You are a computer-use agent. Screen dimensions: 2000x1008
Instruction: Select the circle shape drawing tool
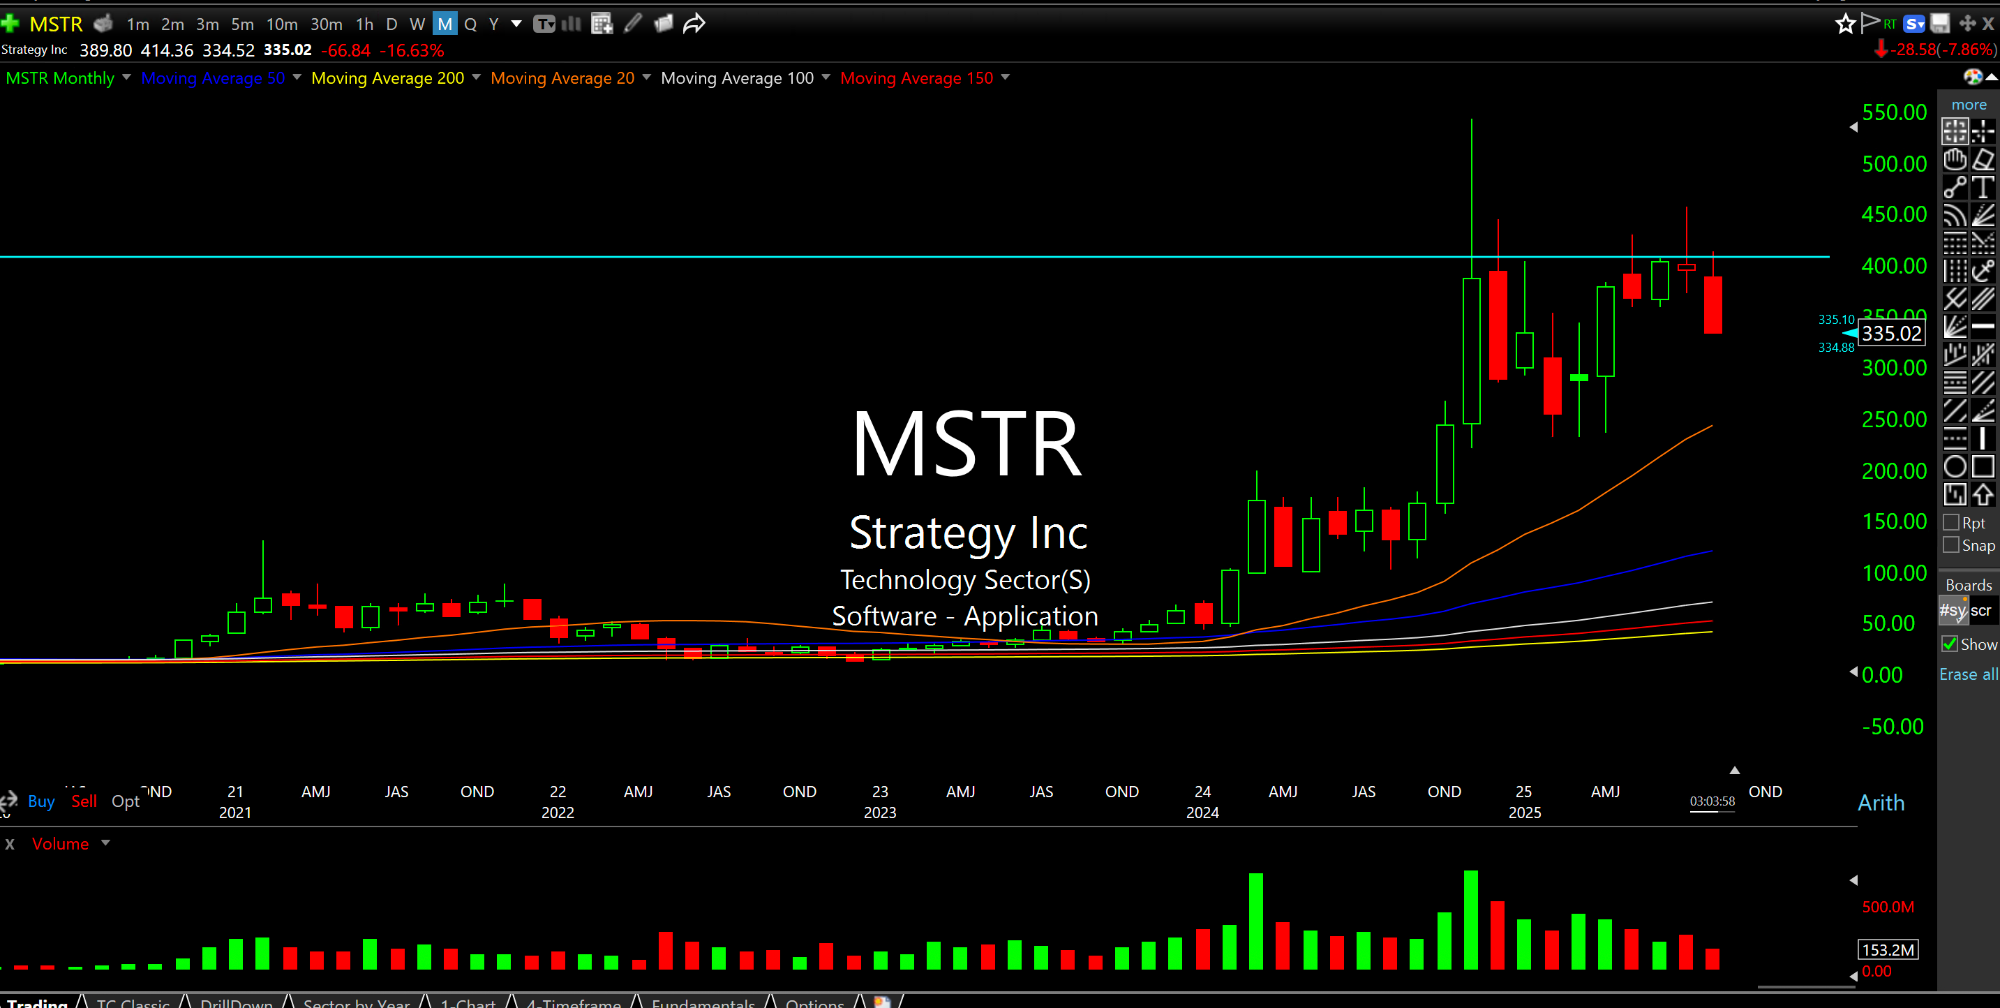pos(1955,467)
